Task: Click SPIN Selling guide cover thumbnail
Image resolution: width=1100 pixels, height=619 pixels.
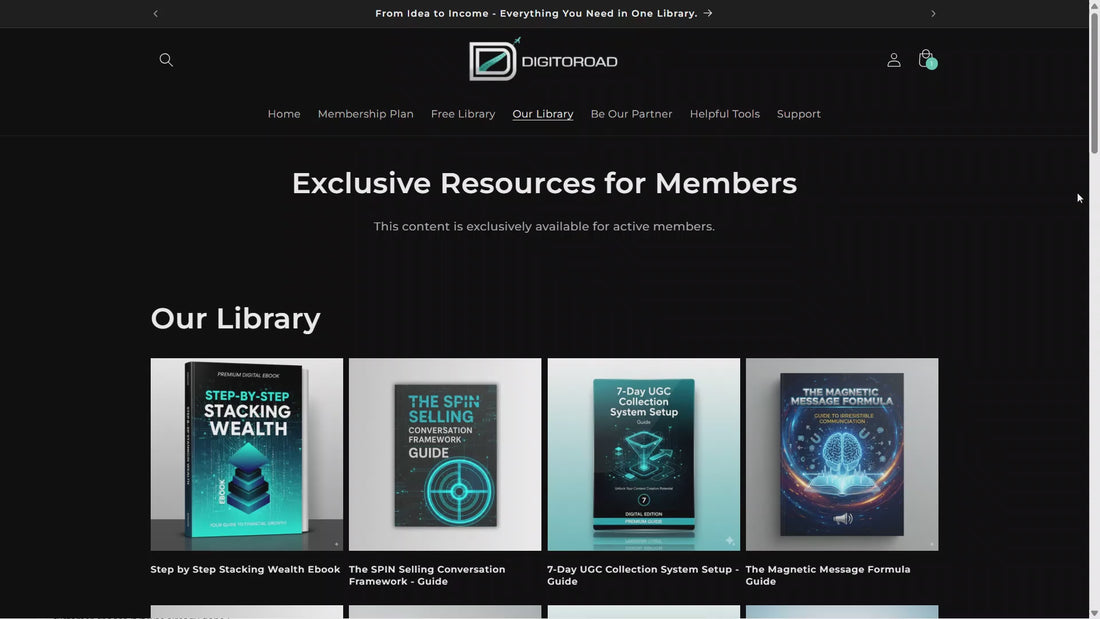Action: (x=445, y=454)
